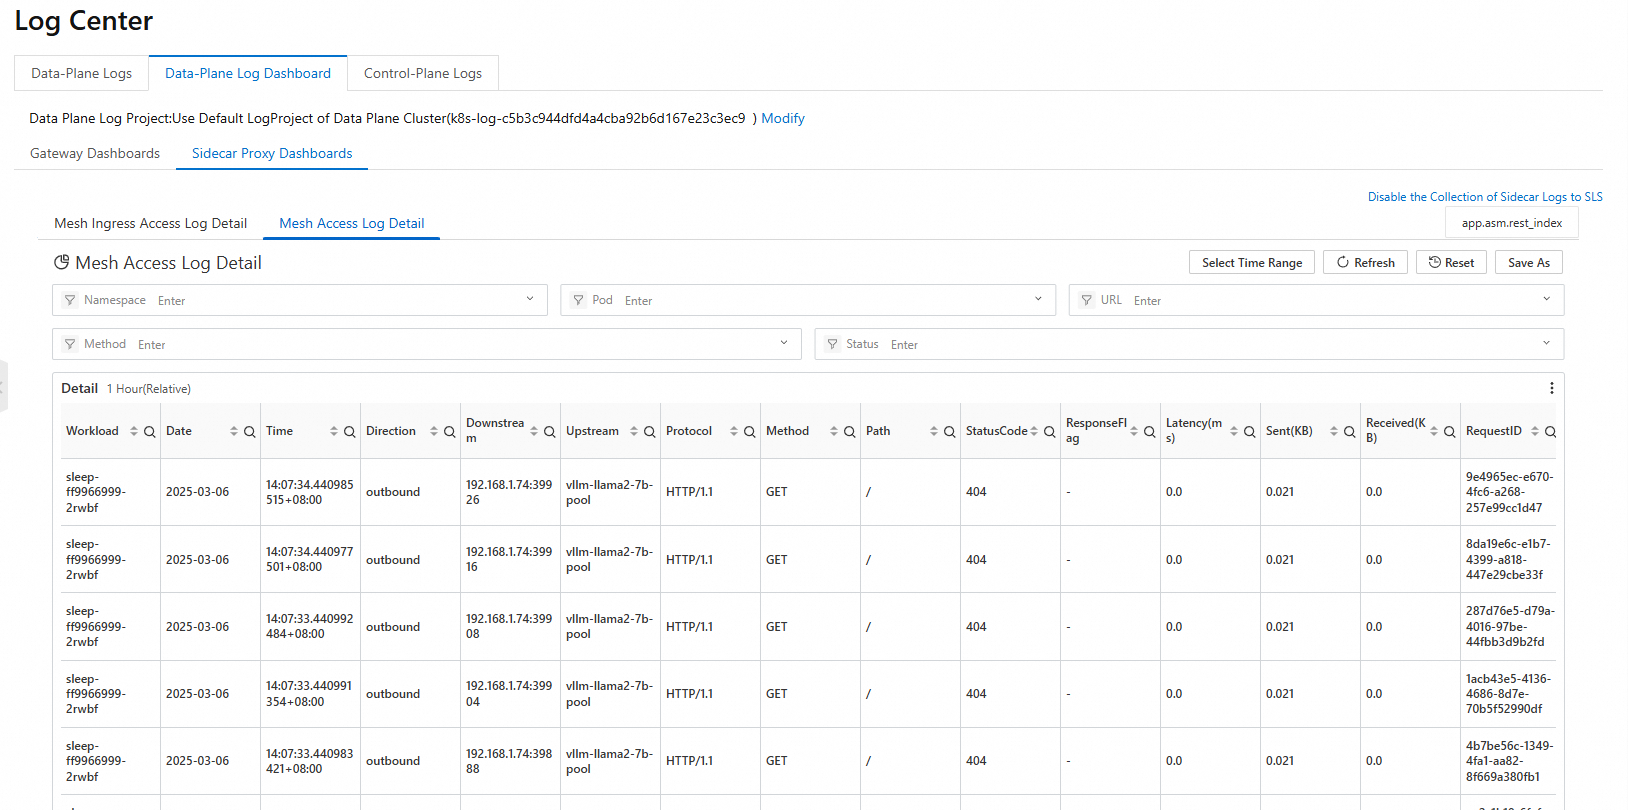
Task: Go to the Gateway Dashboards tab
Action: point(95,153)
